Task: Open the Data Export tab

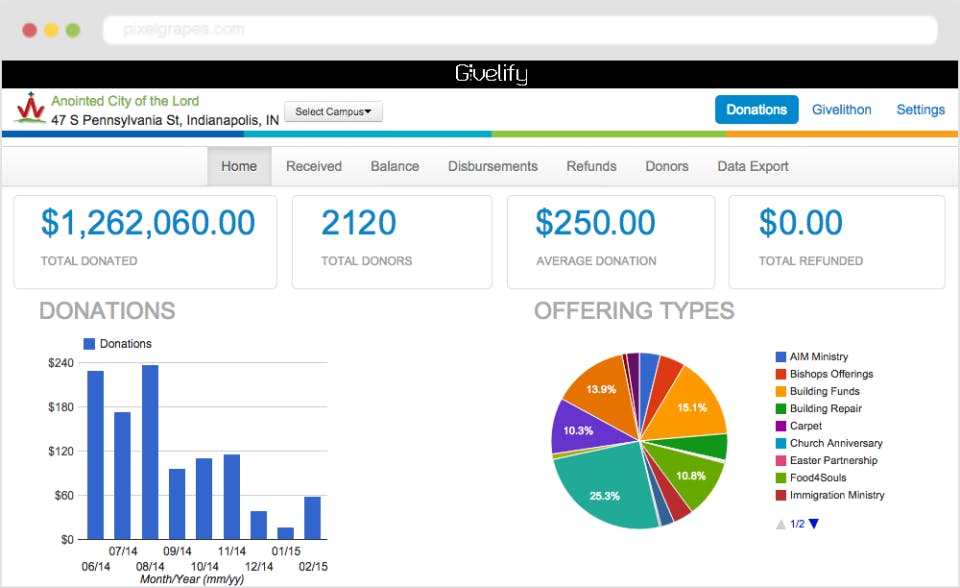Action: (x=752, y=166)
